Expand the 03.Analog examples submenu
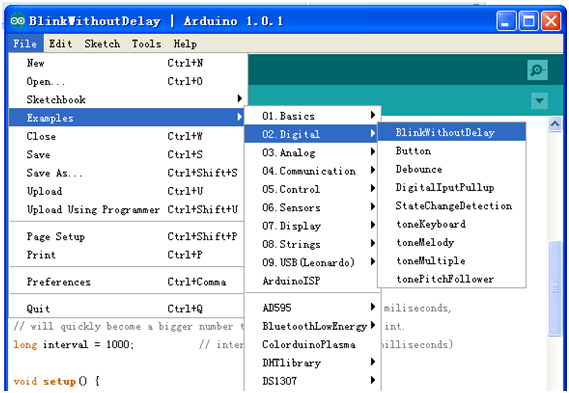Screen dimensions: 569x393 coord(312,152)
